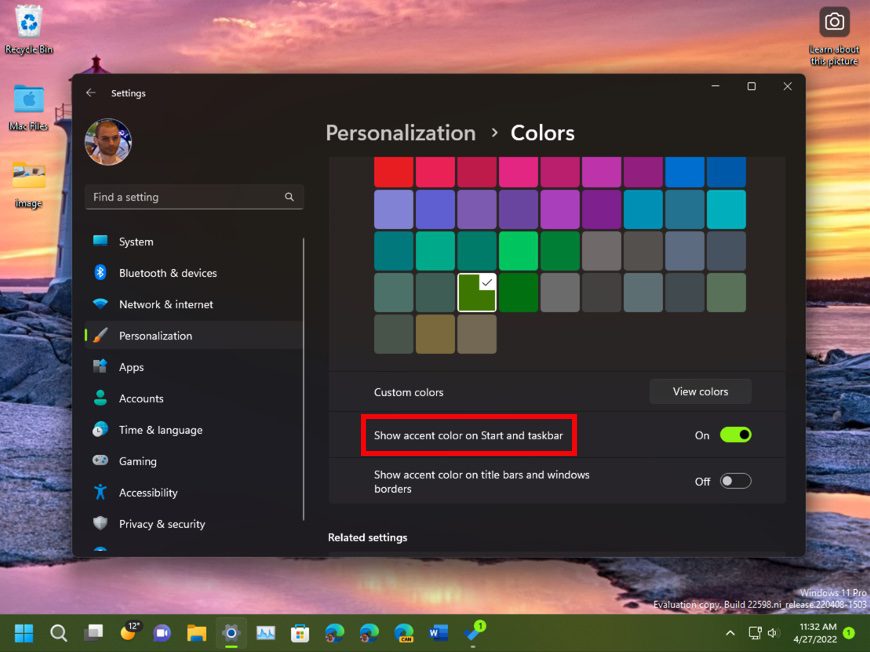This screenshot has height=652, width=870.
Task: Open Accounts settings category
Action: [194, 398]
